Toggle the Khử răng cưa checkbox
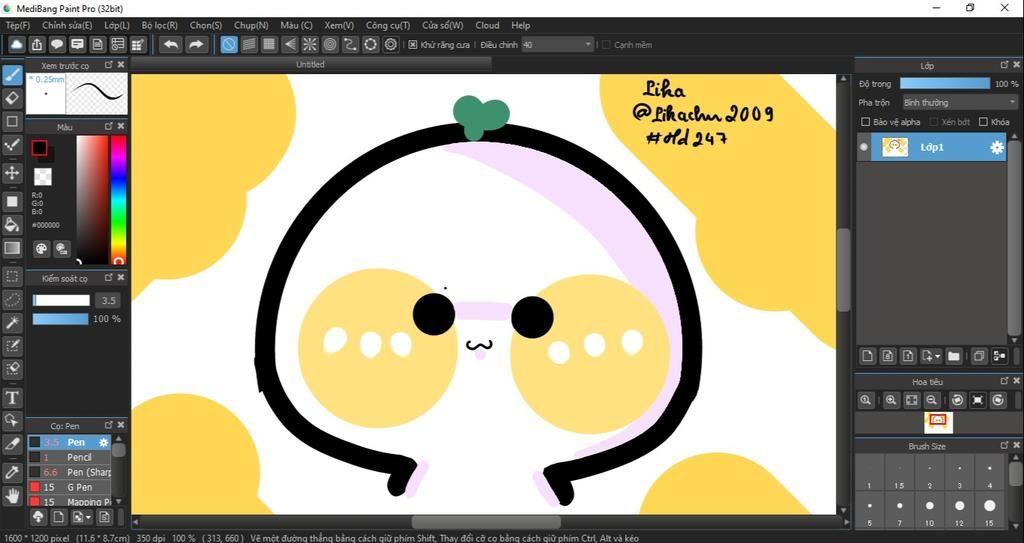The width and height of the screenshot is (1024, 543). (x=413, y=45)
